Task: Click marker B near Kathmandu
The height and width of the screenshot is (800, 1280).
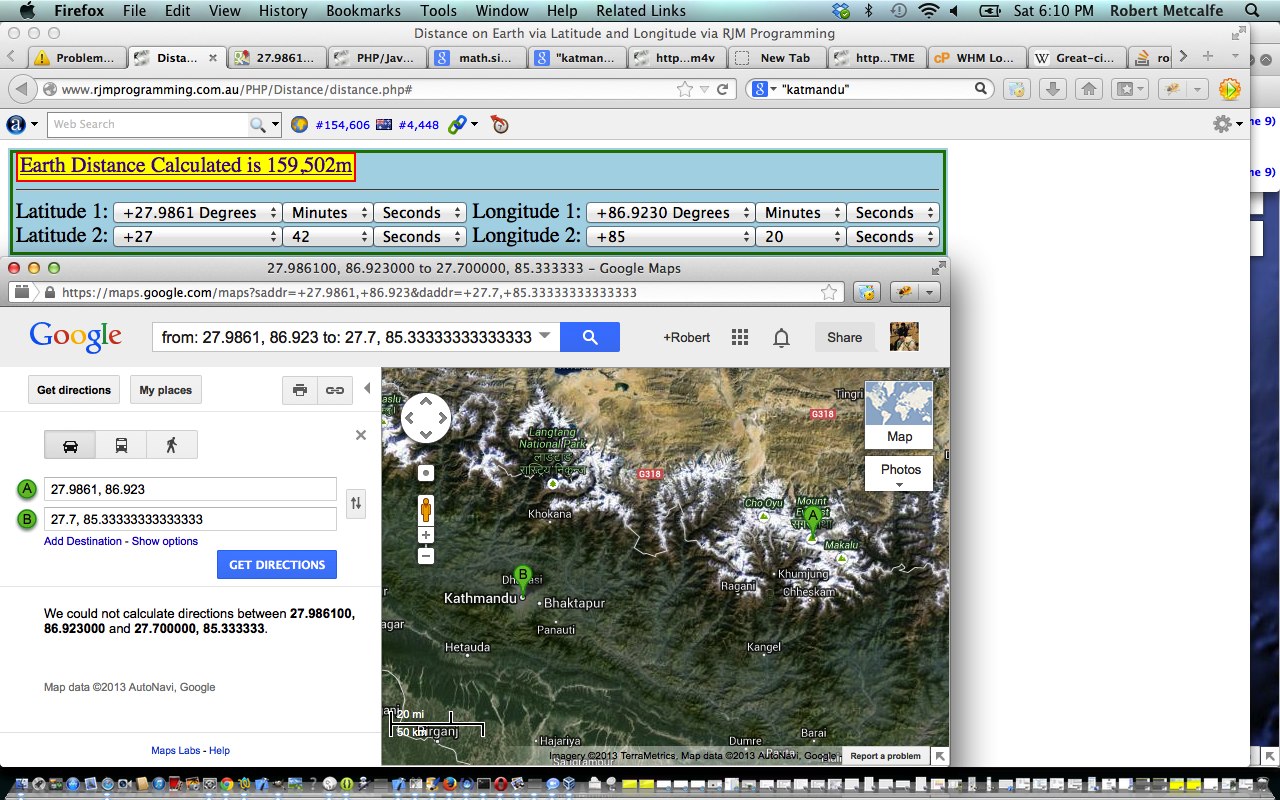Action: tap(522, 580)
